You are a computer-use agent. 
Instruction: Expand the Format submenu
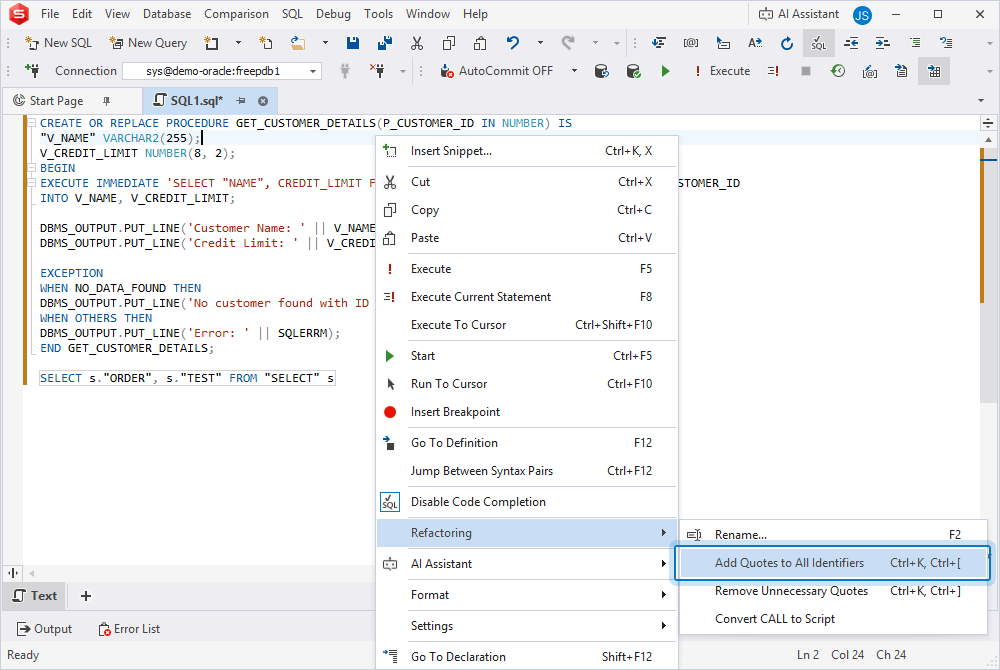point(527,595)
